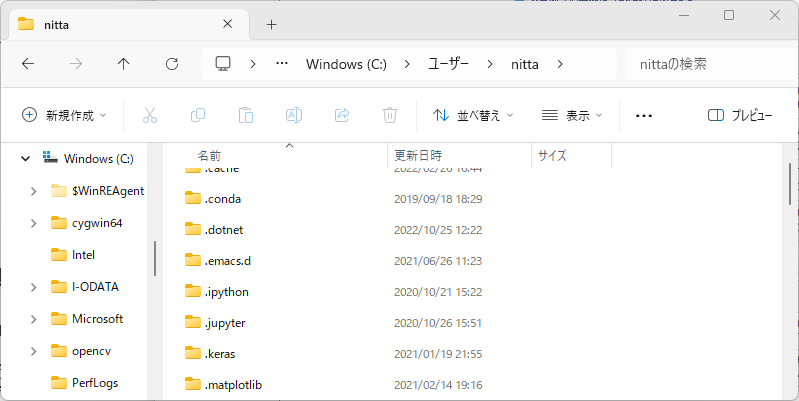Navigate back to previous folder
The width and height of the screenshot is (799, 401).
pyautogui.click(x=28, y=64)
